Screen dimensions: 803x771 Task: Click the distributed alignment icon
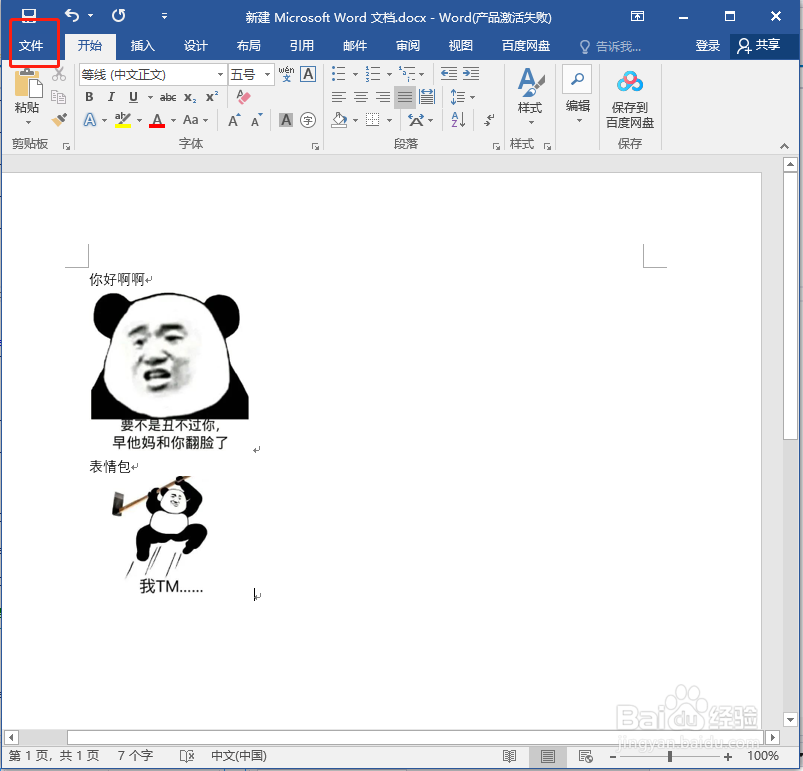pos(427,97)
